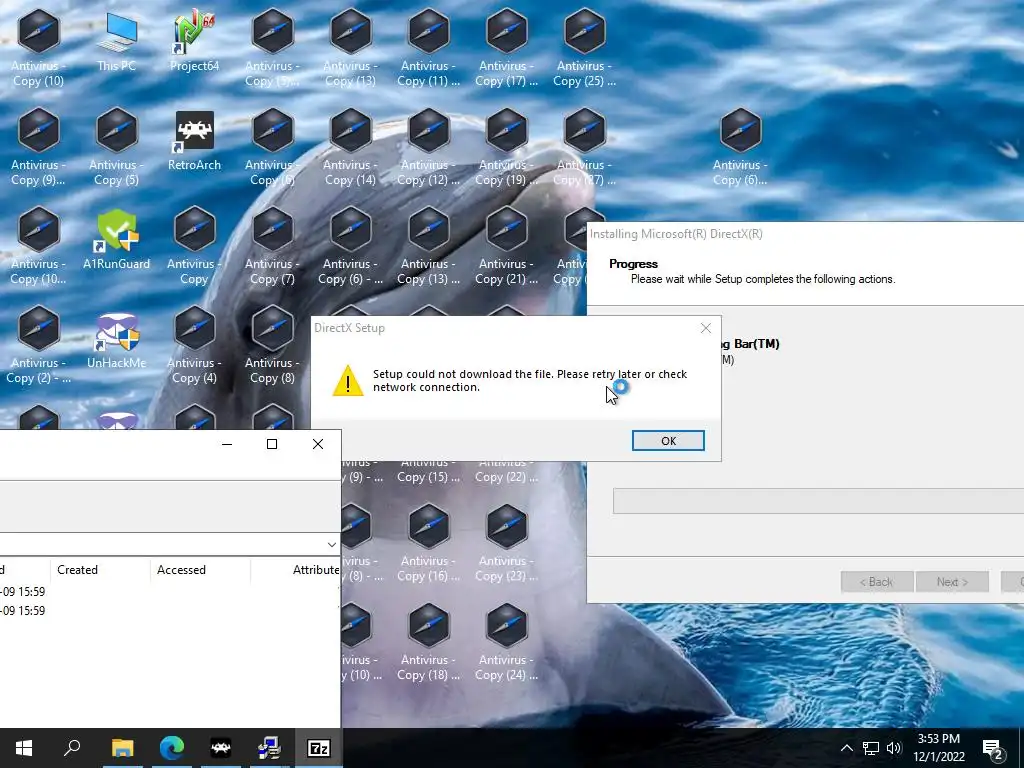Switch to the DirectX installer taskbar icon

(269, 748)
